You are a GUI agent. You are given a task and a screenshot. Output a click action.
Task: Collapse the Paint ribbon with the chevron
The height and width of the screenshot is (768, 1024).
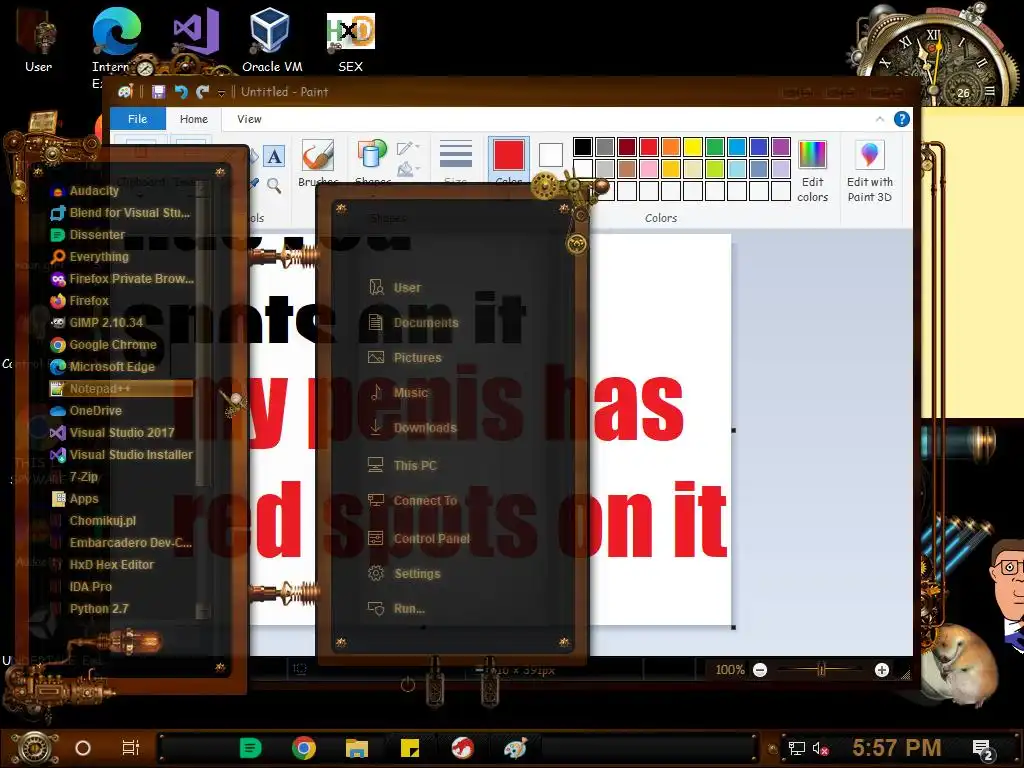click(880, 119)
